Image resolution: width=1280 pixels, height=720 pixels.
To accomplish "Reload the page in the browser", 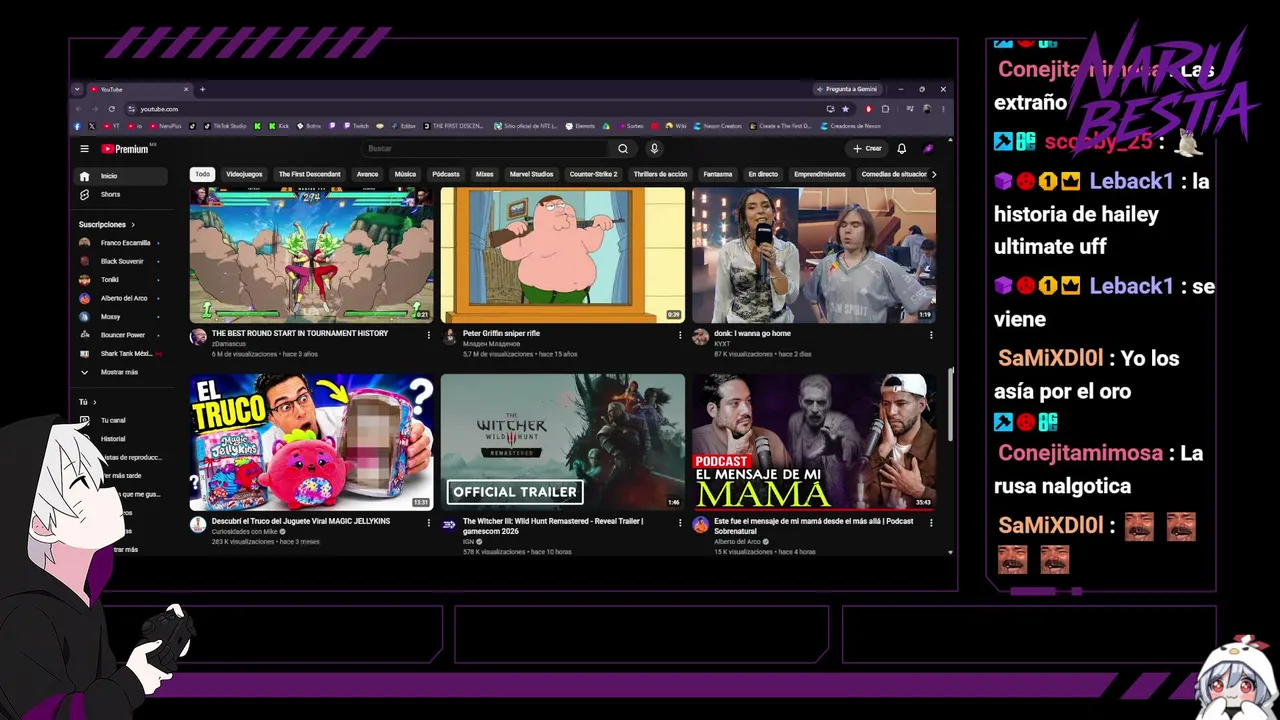I will [111, 109].
